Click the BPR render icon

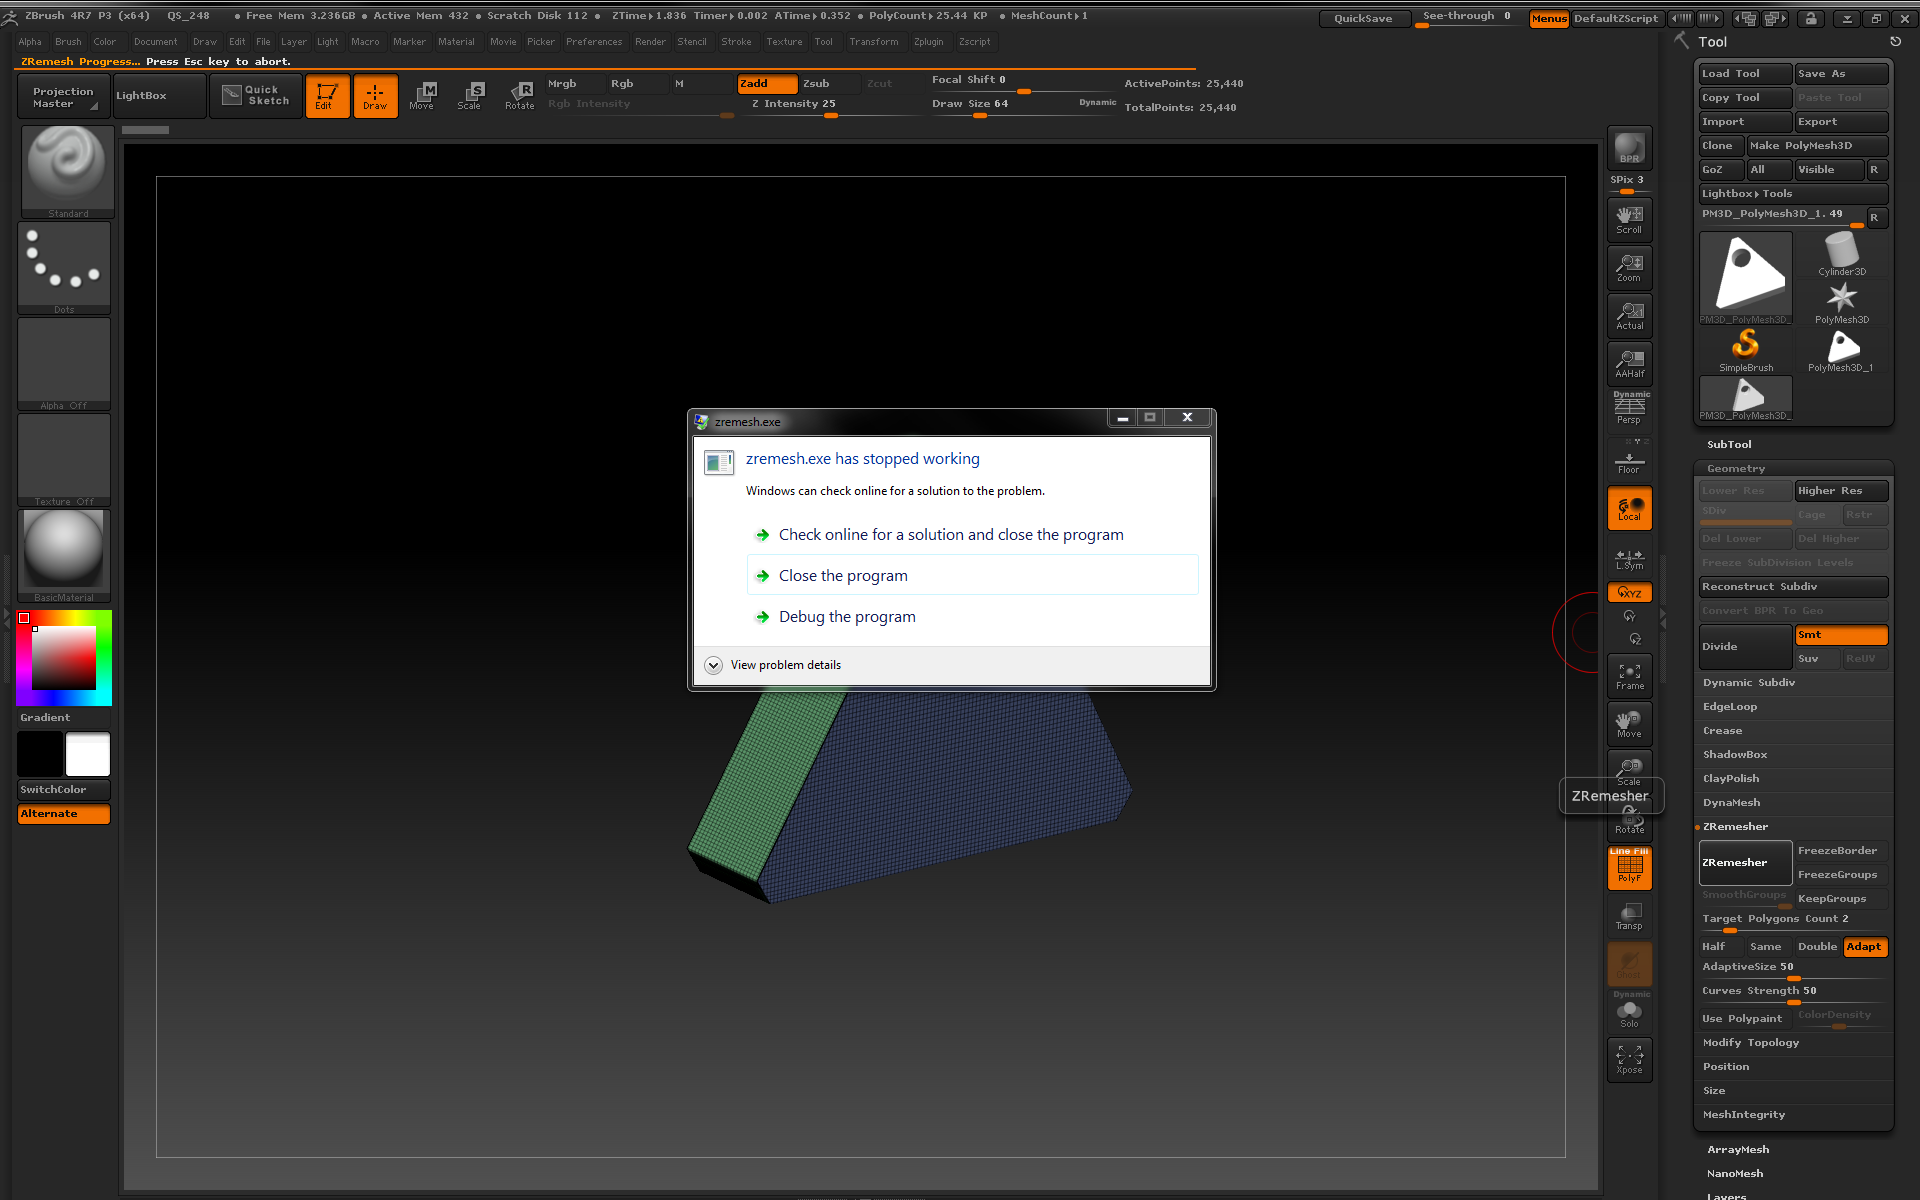pyautogui.click(x=1629, y=148)
